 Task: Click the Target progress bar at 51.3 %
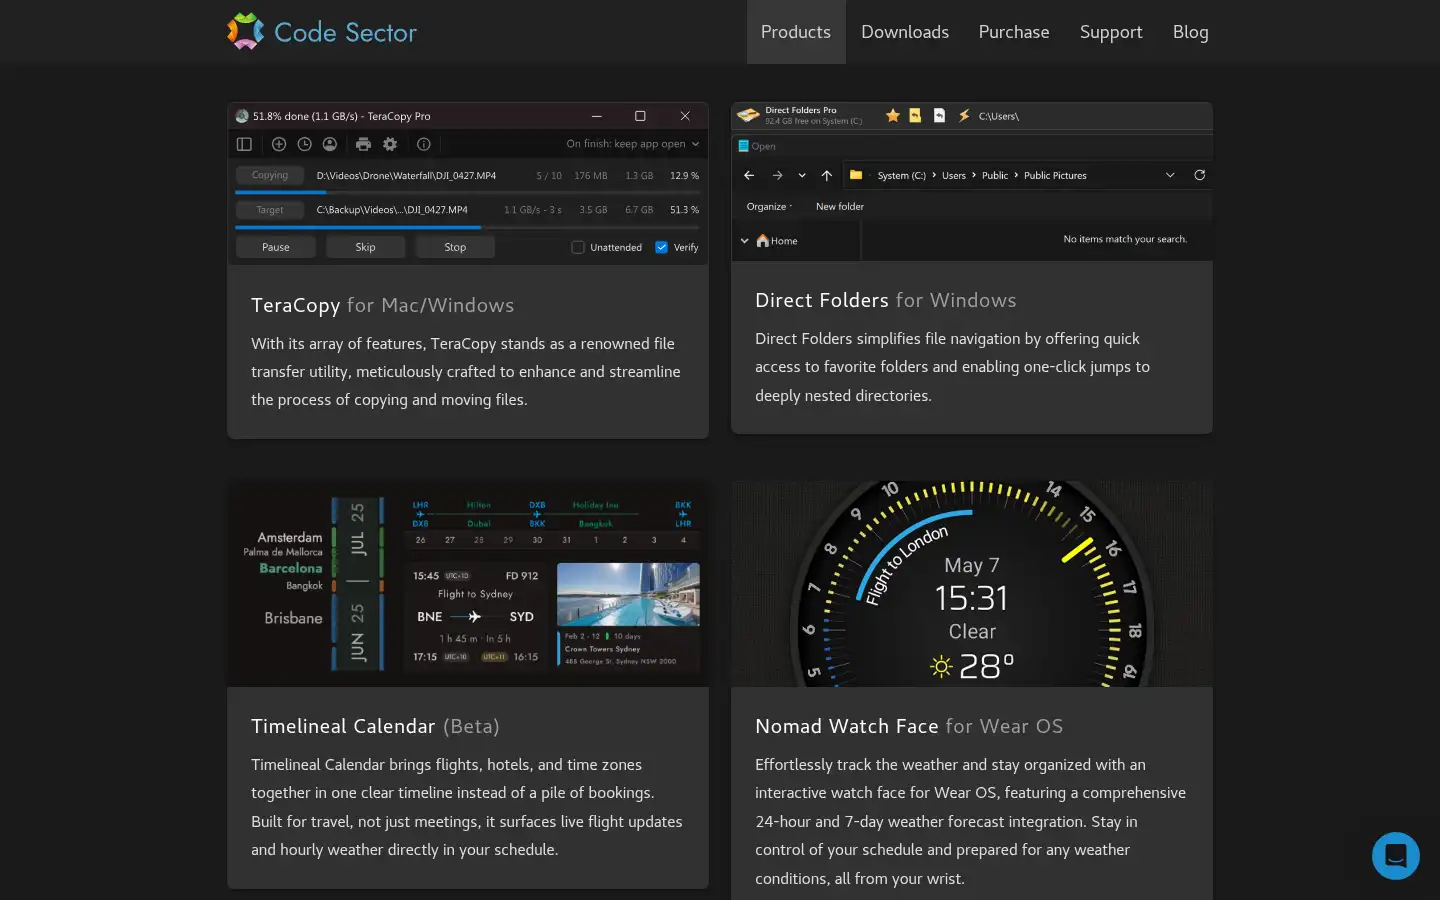tap(468, 227)
